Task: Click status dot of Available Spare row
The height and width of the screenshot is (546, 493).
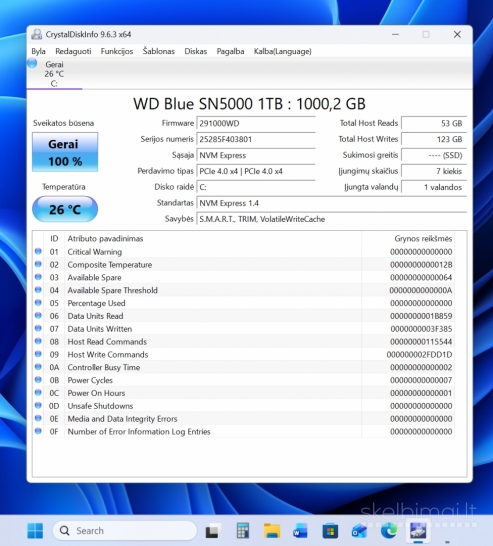Action: point(38,277)
